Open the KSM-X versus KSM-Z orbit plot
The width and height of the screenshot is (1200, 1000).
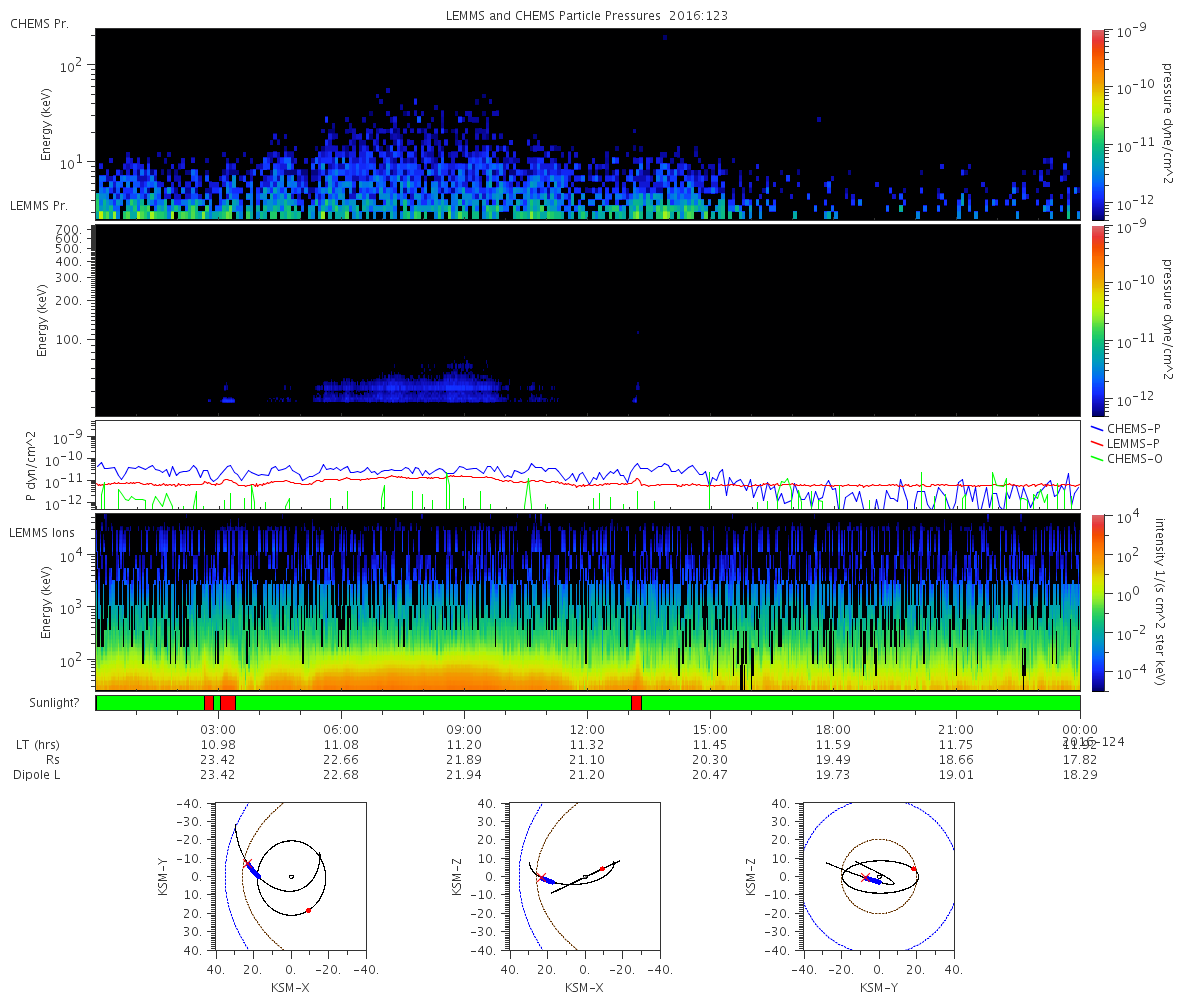[x=584, y=876]
